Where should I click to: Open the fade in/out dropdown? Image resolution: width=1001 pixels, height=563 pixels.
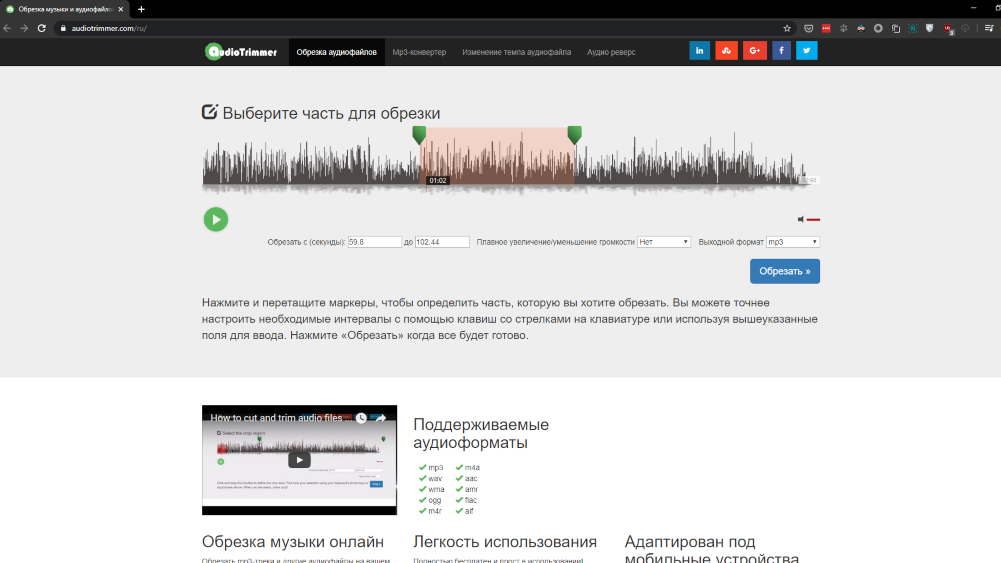tap(664, 242)
